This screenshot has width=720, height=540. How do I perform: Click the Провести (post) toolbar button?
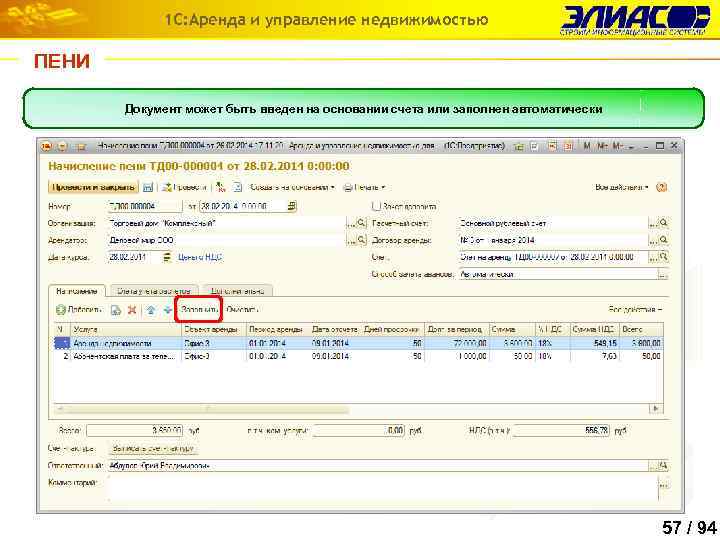[185, 187]
